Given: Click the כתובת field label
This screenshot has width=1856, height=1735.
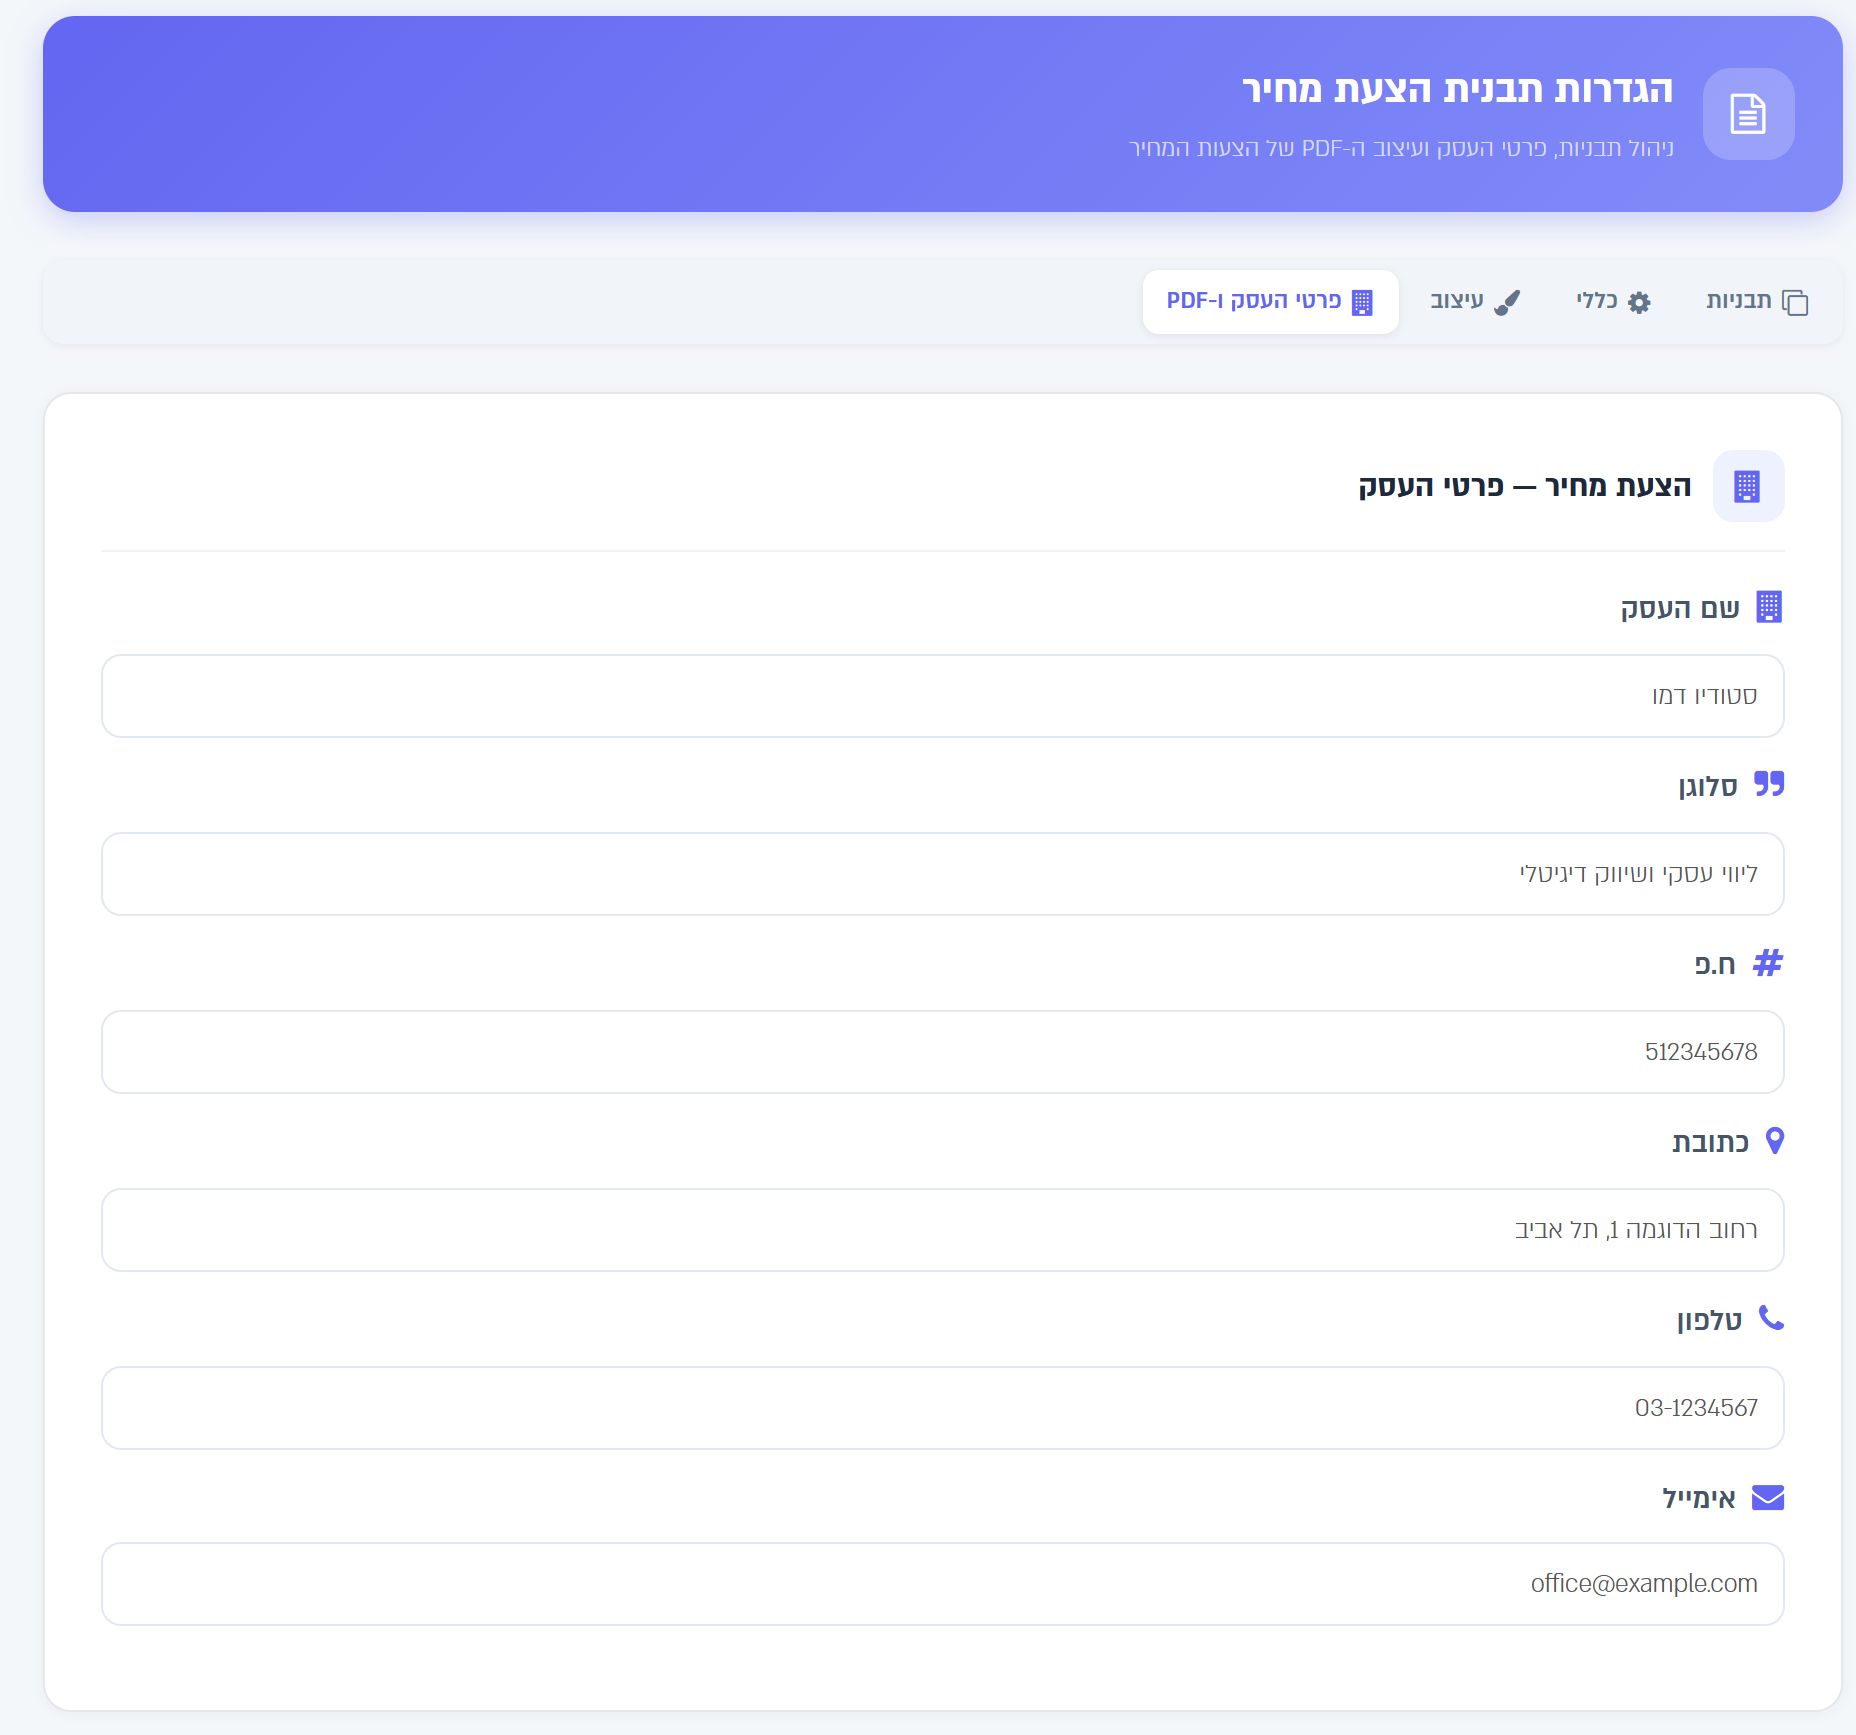Looking at the screenshot, I should (x=1711, y=1142).
